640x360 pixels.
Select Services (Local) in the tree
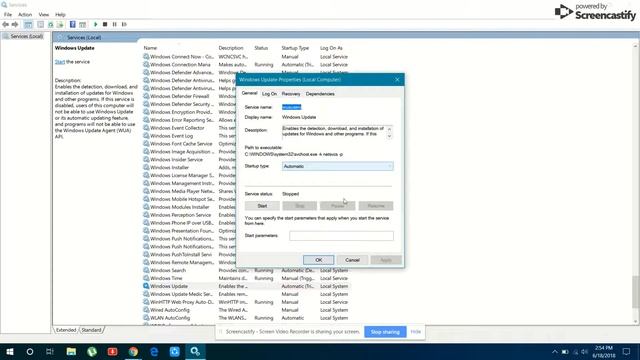click(x=26, y=36)
